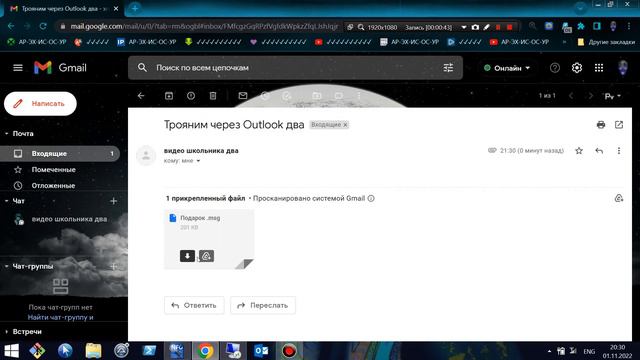The image size is (640, 360).
Task: Open more actions menu in email toolbar
Action: (x=358, y=96)
